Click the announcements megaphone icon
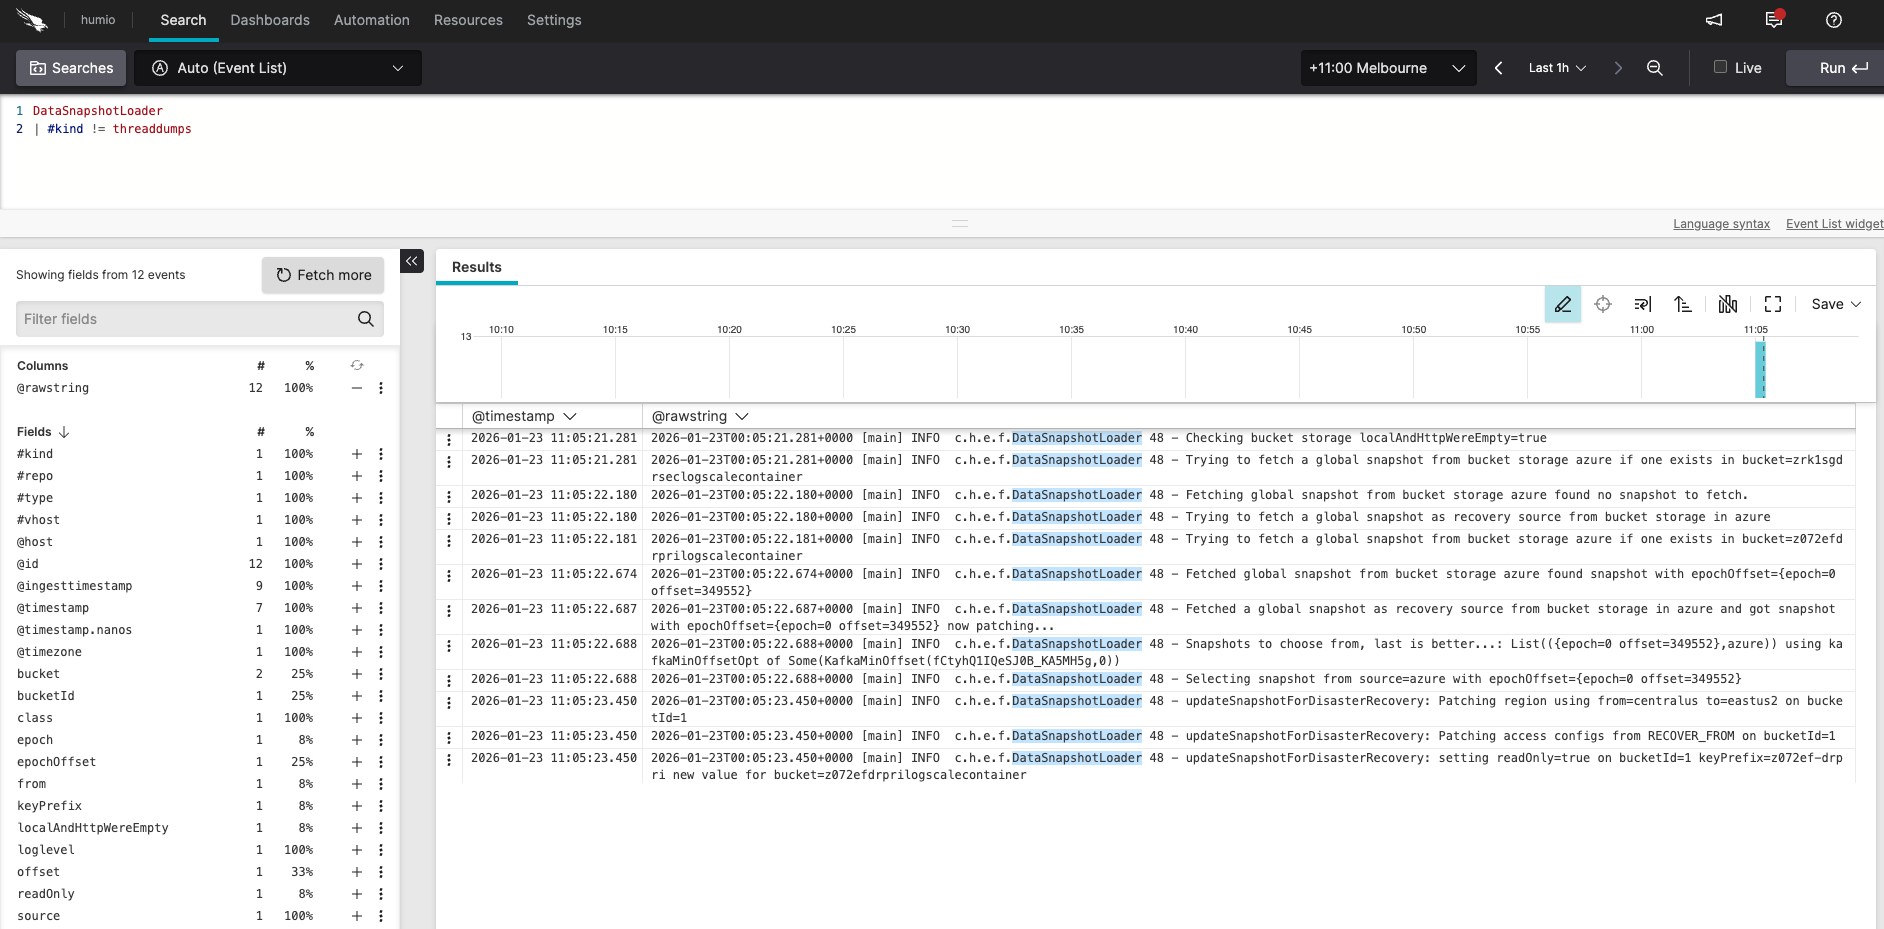Screen dimensions: 1884x929 (1713, 20)
